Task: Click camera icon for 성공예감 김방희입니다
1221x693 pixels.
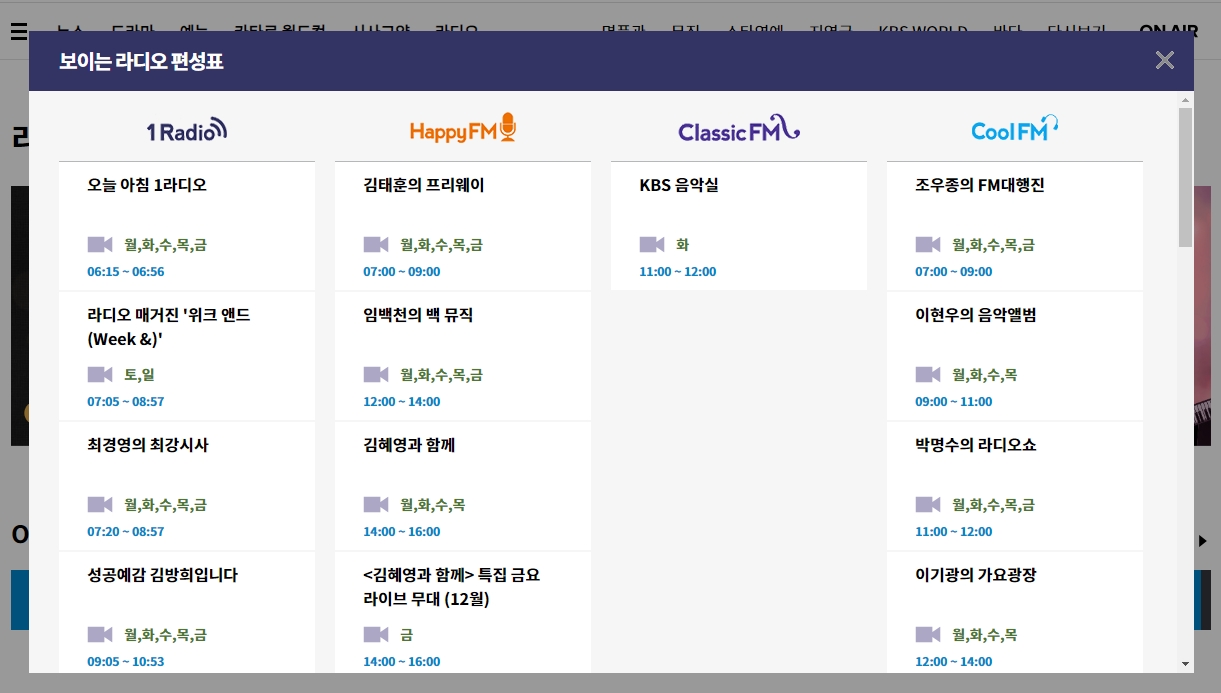Action: coord(99,635)
